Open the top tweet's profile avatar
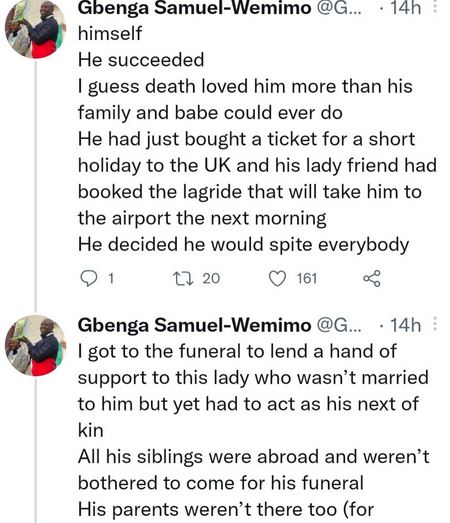The image size is (450, 523). [35, 28]
